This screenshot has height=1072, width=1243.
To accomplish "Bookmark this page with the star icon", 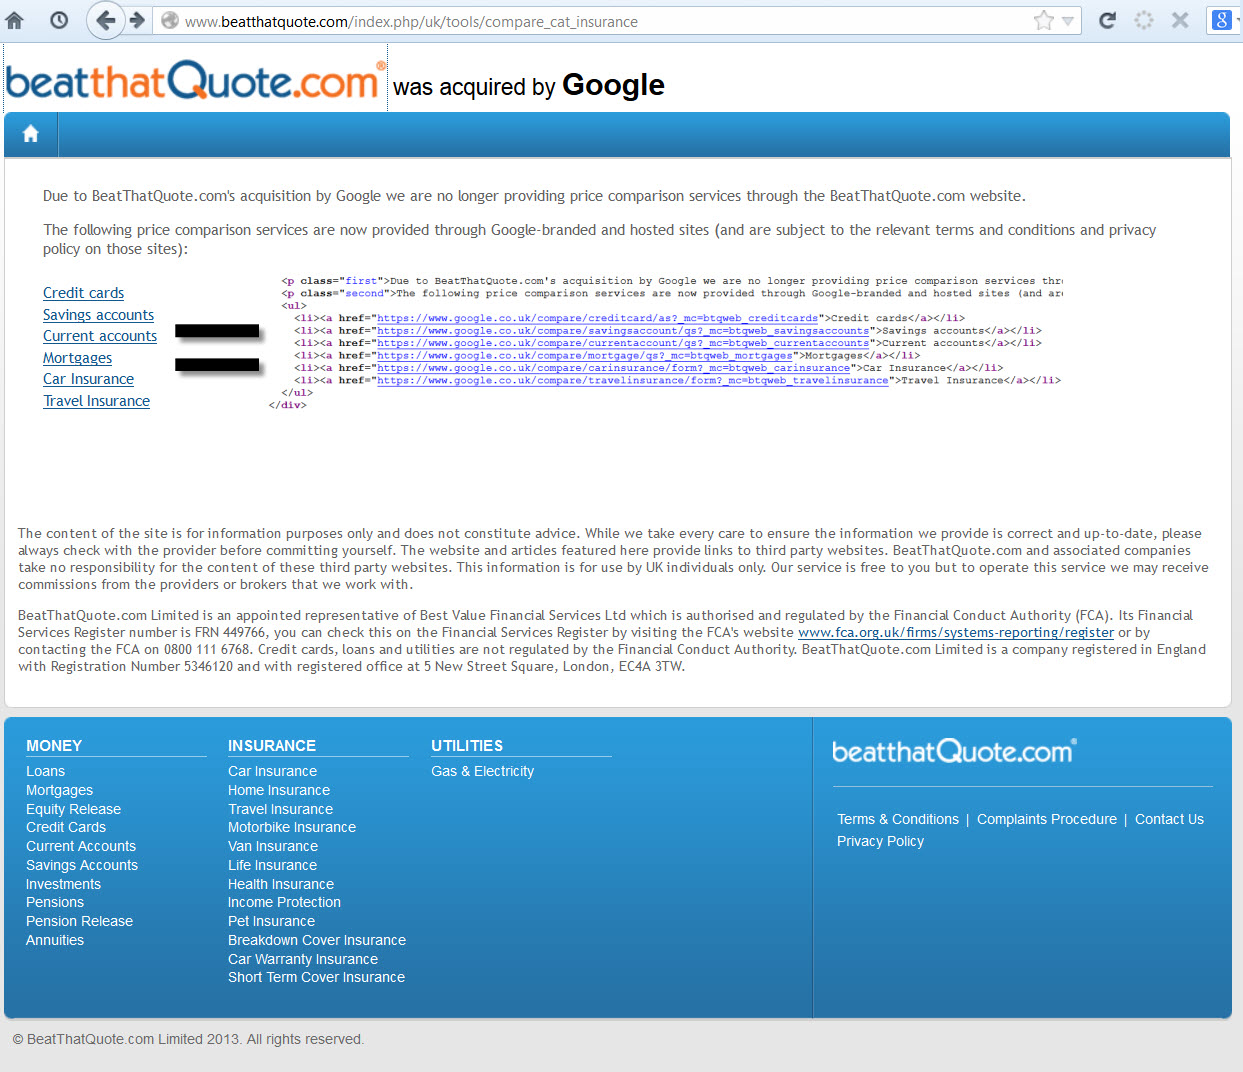I will pos(1044,20).
